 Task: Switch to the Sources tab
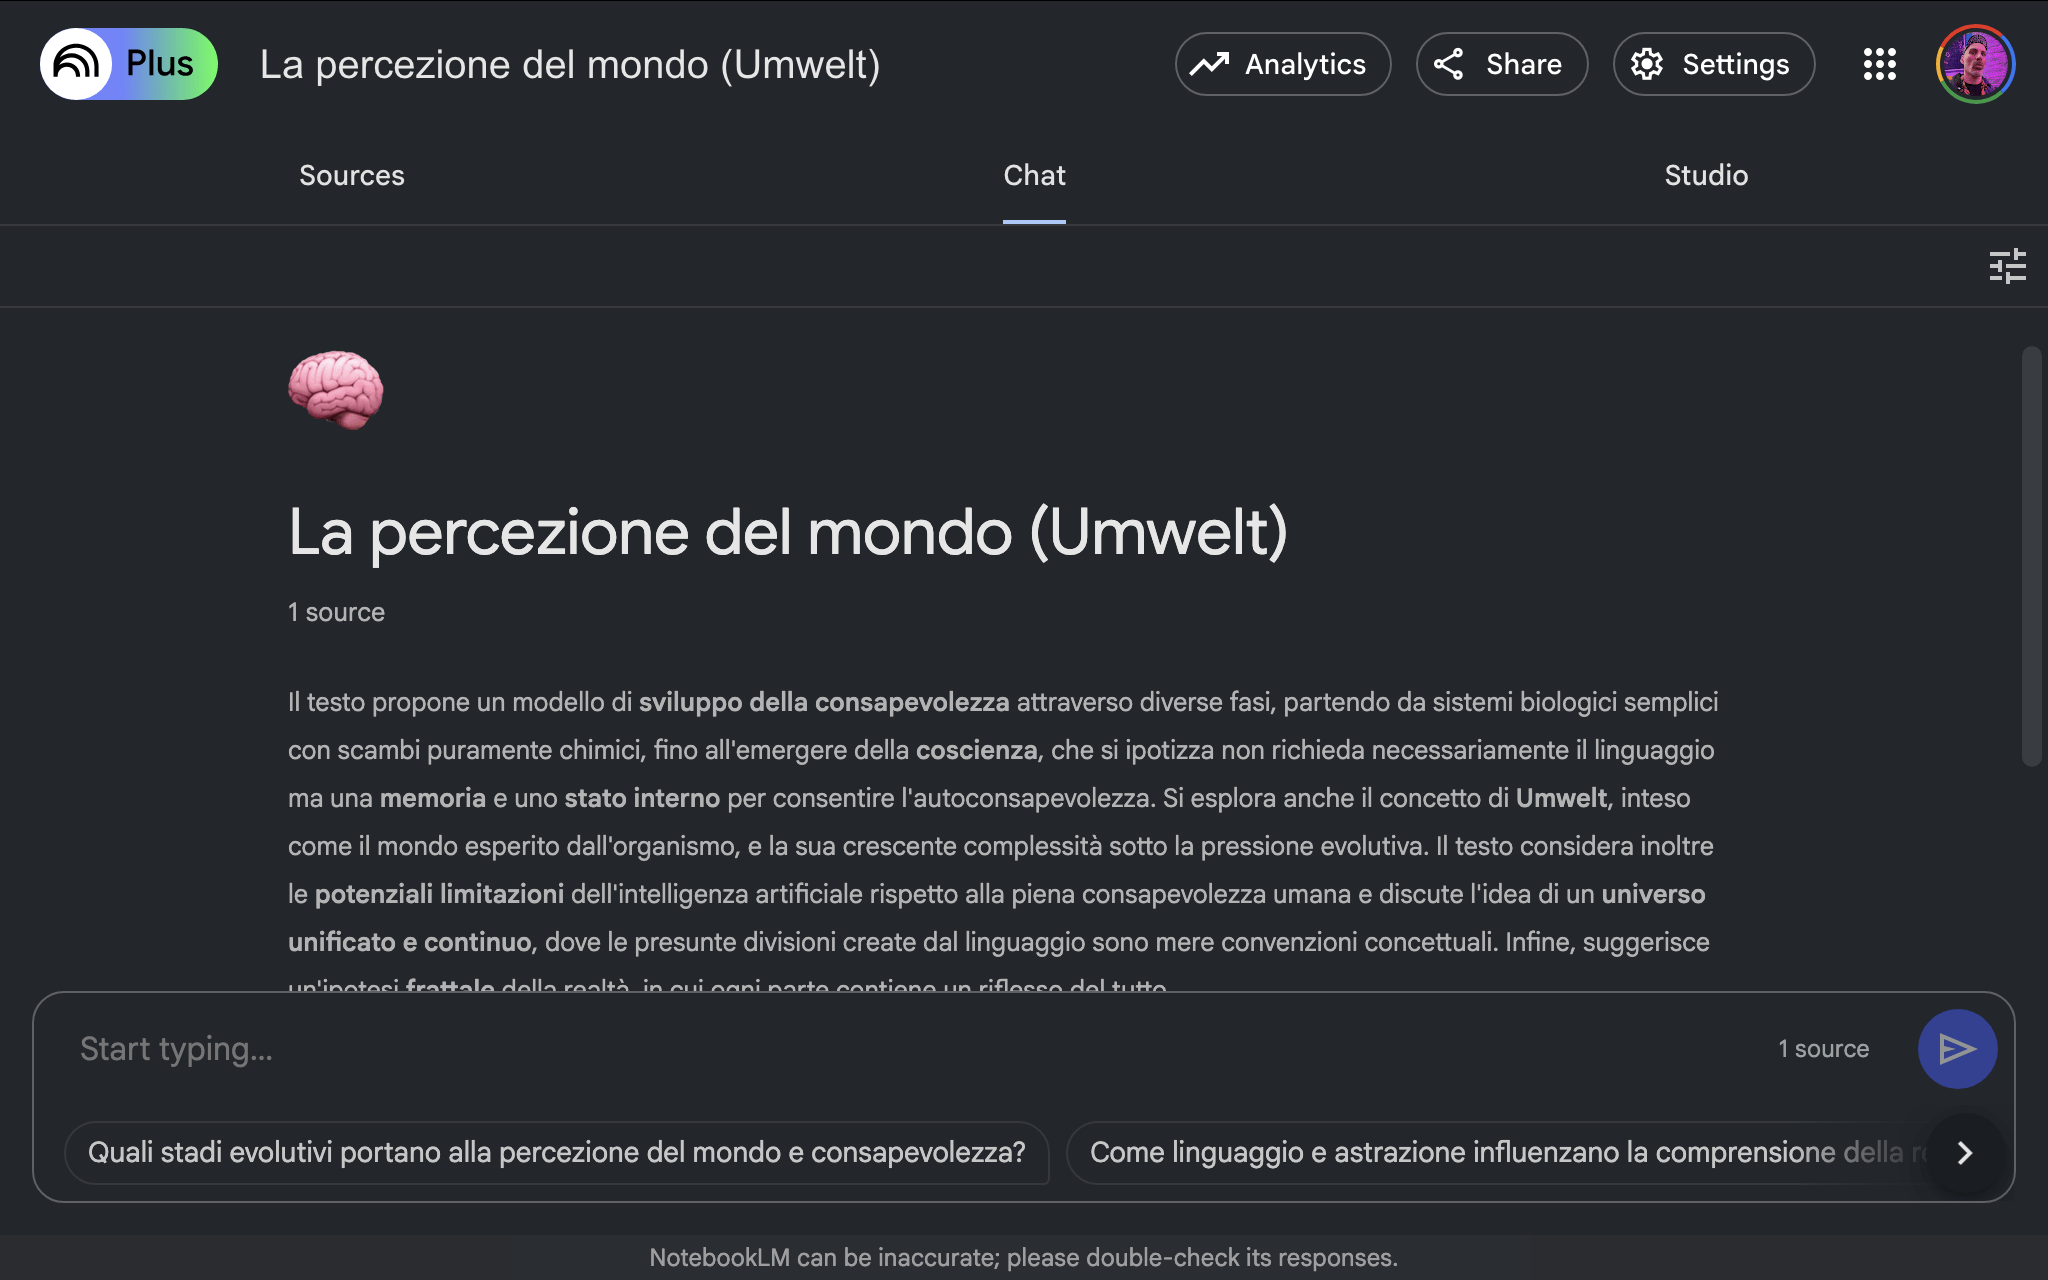352,176
